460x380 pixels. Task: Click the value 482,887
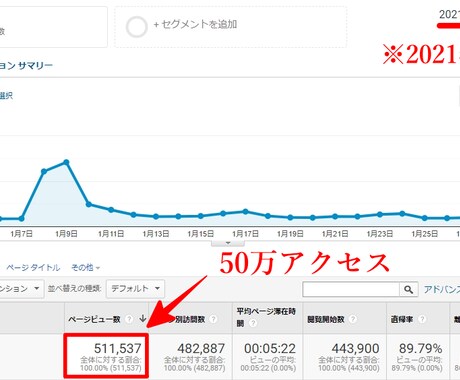[201, 349]
